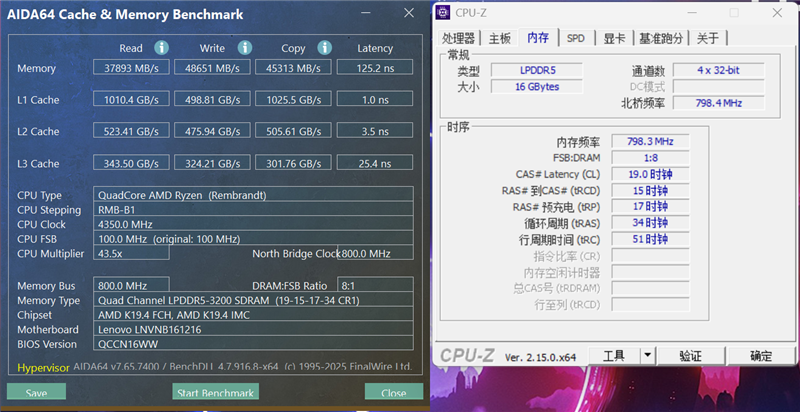
Task: Open the 显卡 tab in CPU-Z
Action: 614,38
